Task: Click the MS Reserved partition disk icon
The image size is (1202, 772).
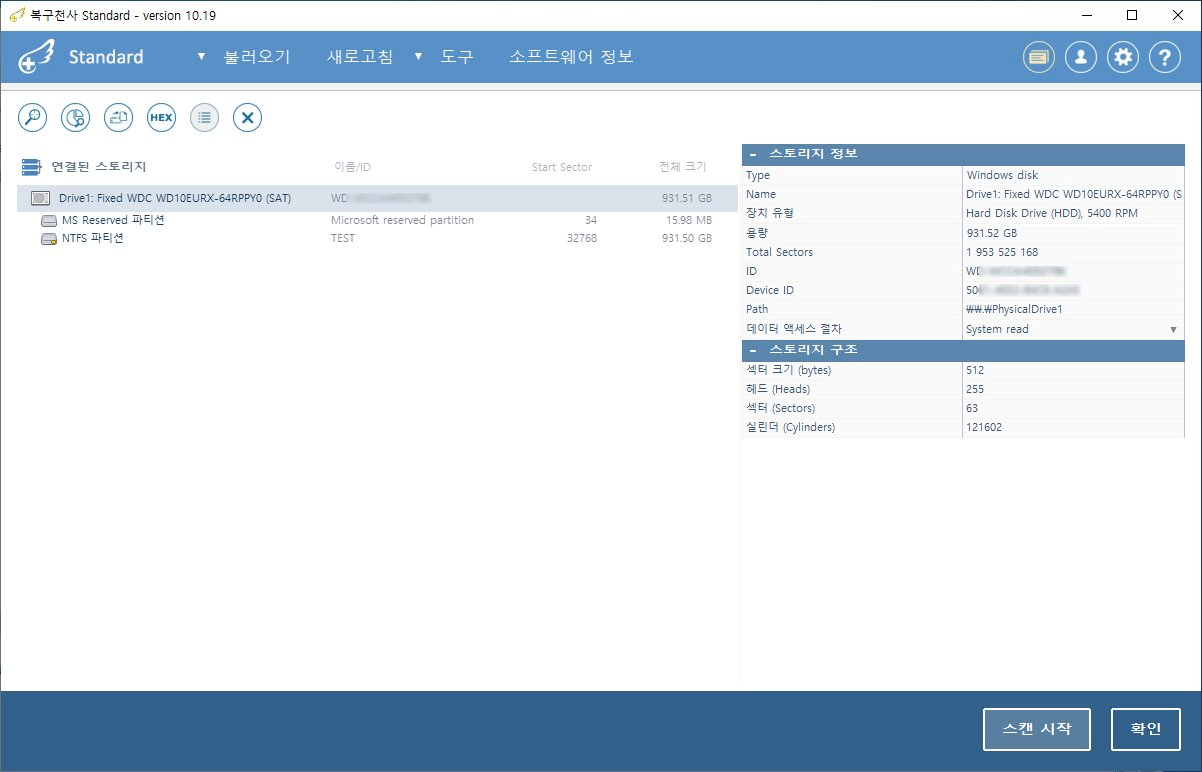Action: [49, 220]
